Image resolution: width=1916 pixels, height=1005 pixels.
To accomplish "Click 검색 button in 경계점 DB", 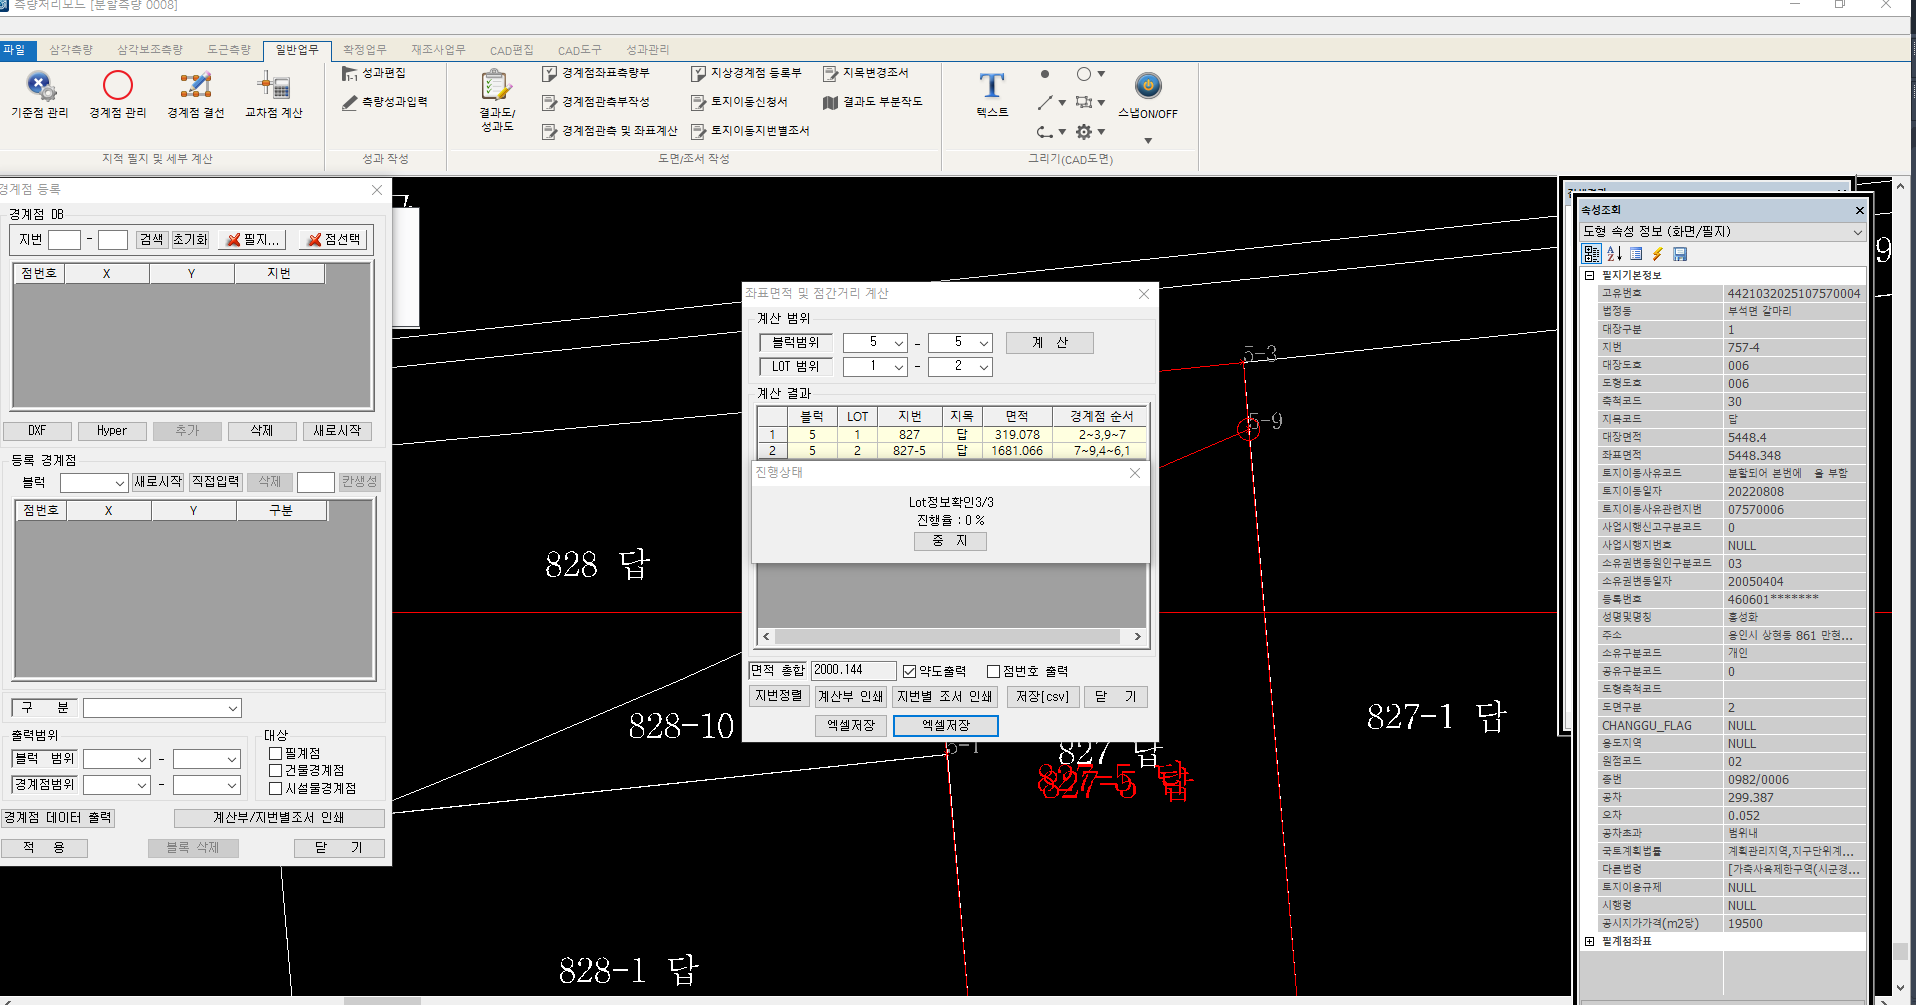I will point(151,240).
